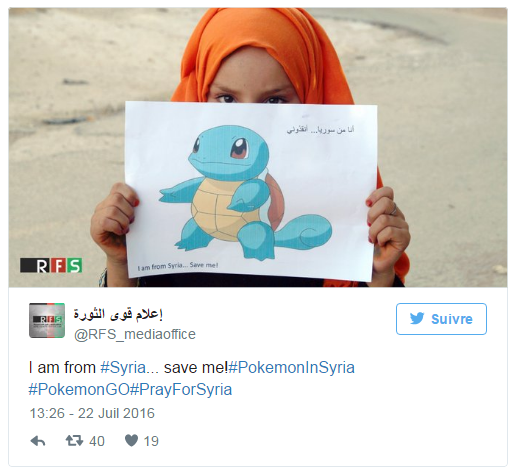Open the #PokemonGO hashtag
The width and height of the screenshot is (515, 474).
click(79, 389)
